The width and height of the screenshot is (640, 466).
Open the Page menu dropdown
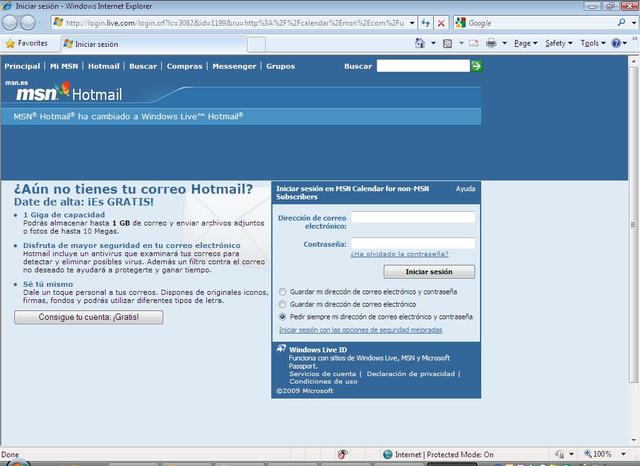(x=526, y=43)
